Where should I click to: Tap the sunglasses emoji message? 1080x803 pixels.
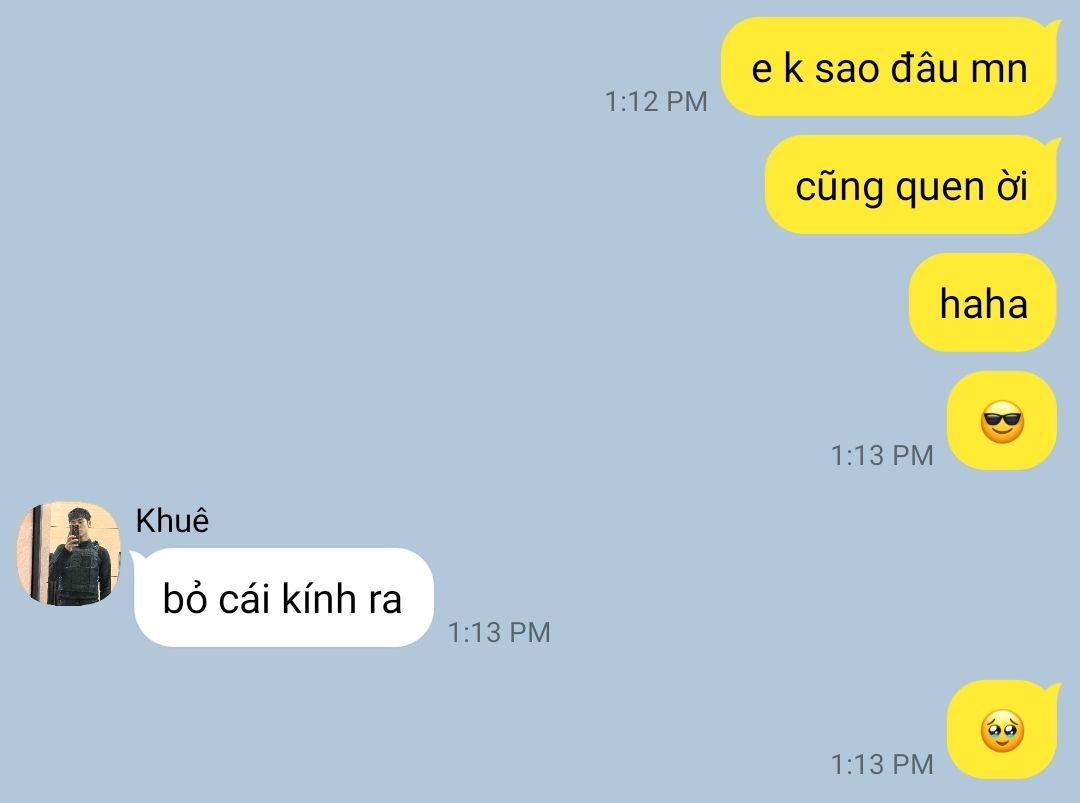[1002, 421]
